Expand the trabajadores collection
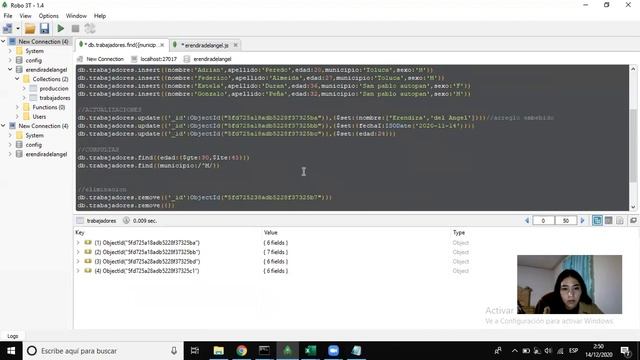640x360 pixels. point(24,98)
